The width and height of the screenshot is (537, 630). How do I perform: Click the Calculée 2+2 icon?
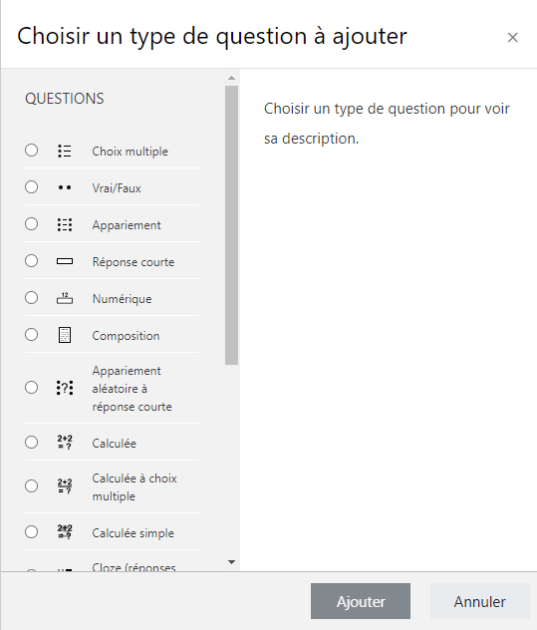click(x=65, y=442)
